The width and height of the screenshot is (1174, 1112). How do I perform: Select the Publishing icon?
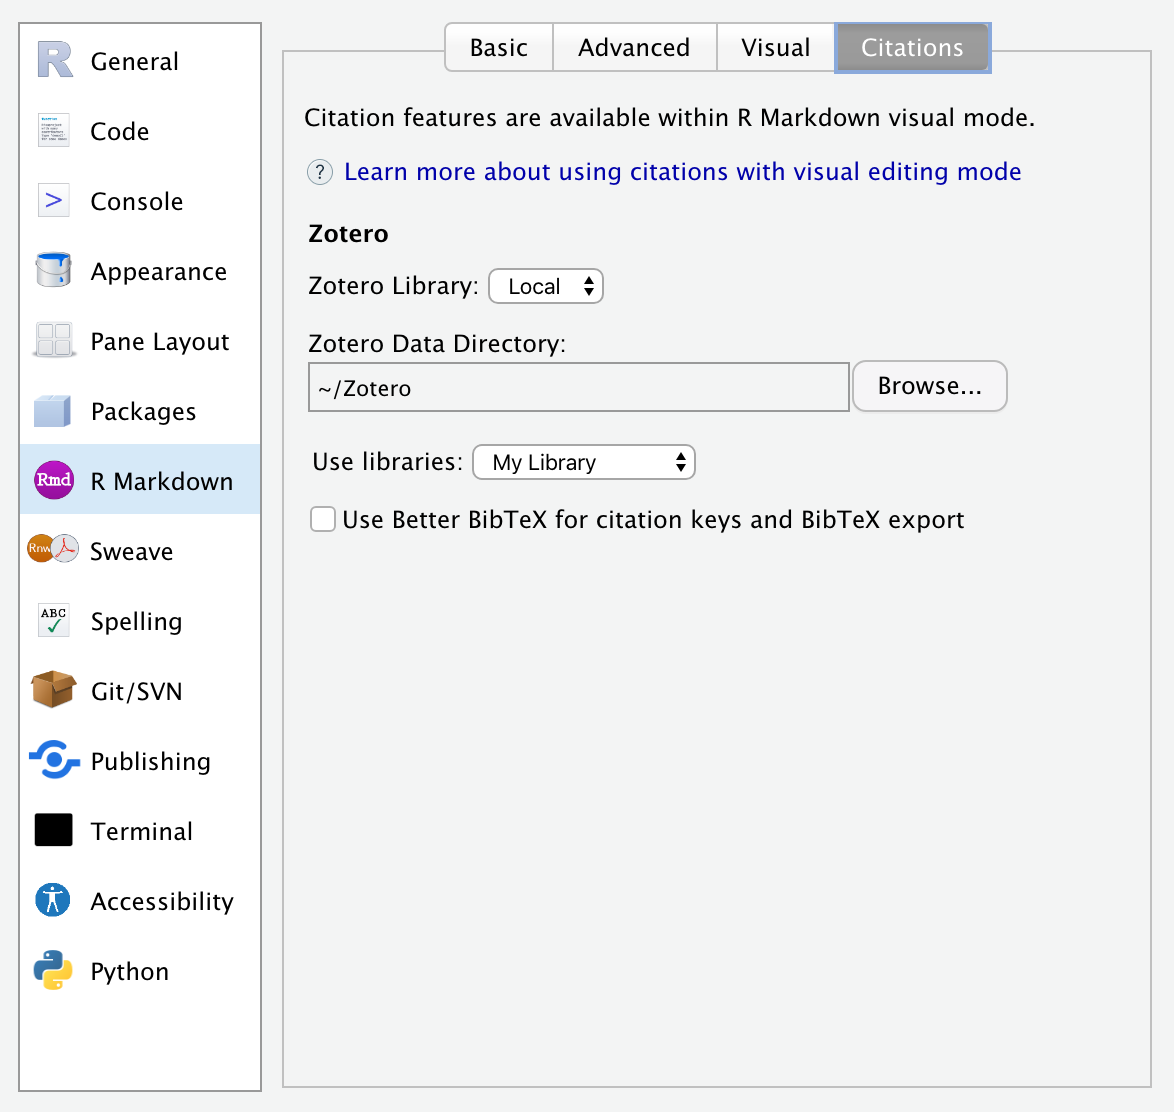point(54,760)
